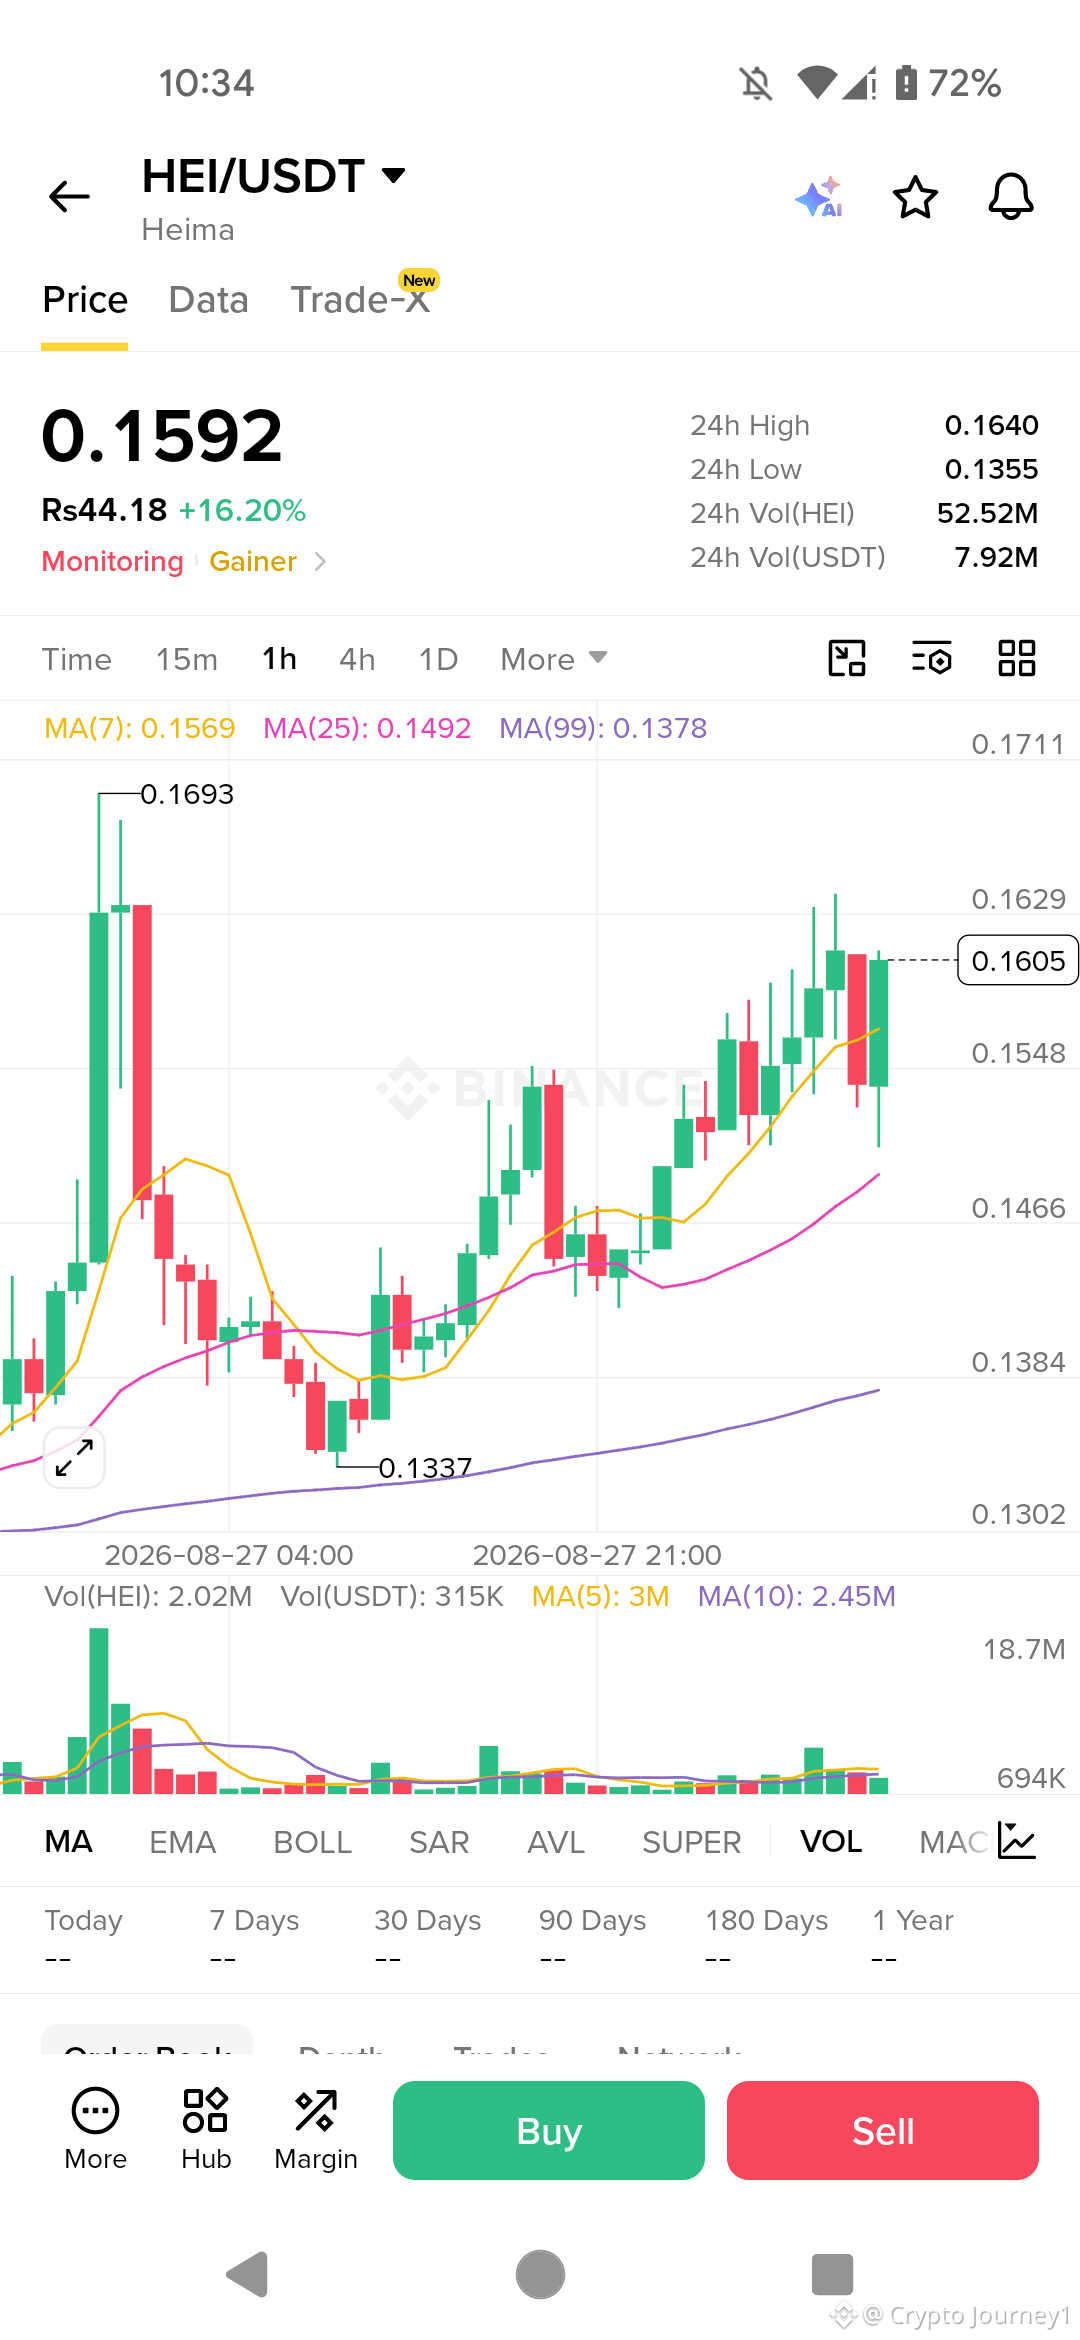Tap the 90 Days performance entry
The width and height of the screenshot is (1080, 2340).
tap(592, 1938)
